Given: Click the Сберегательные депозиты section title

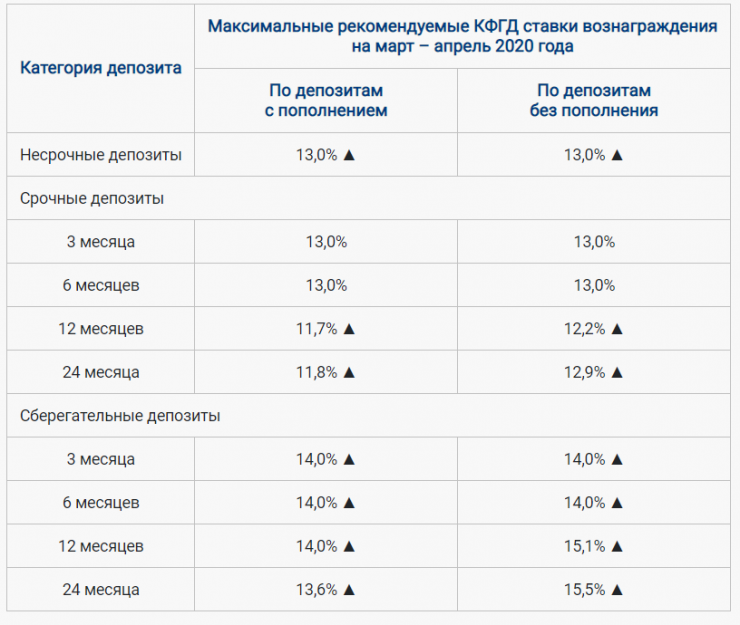Looking at the screenshot, I should (120, 416).
